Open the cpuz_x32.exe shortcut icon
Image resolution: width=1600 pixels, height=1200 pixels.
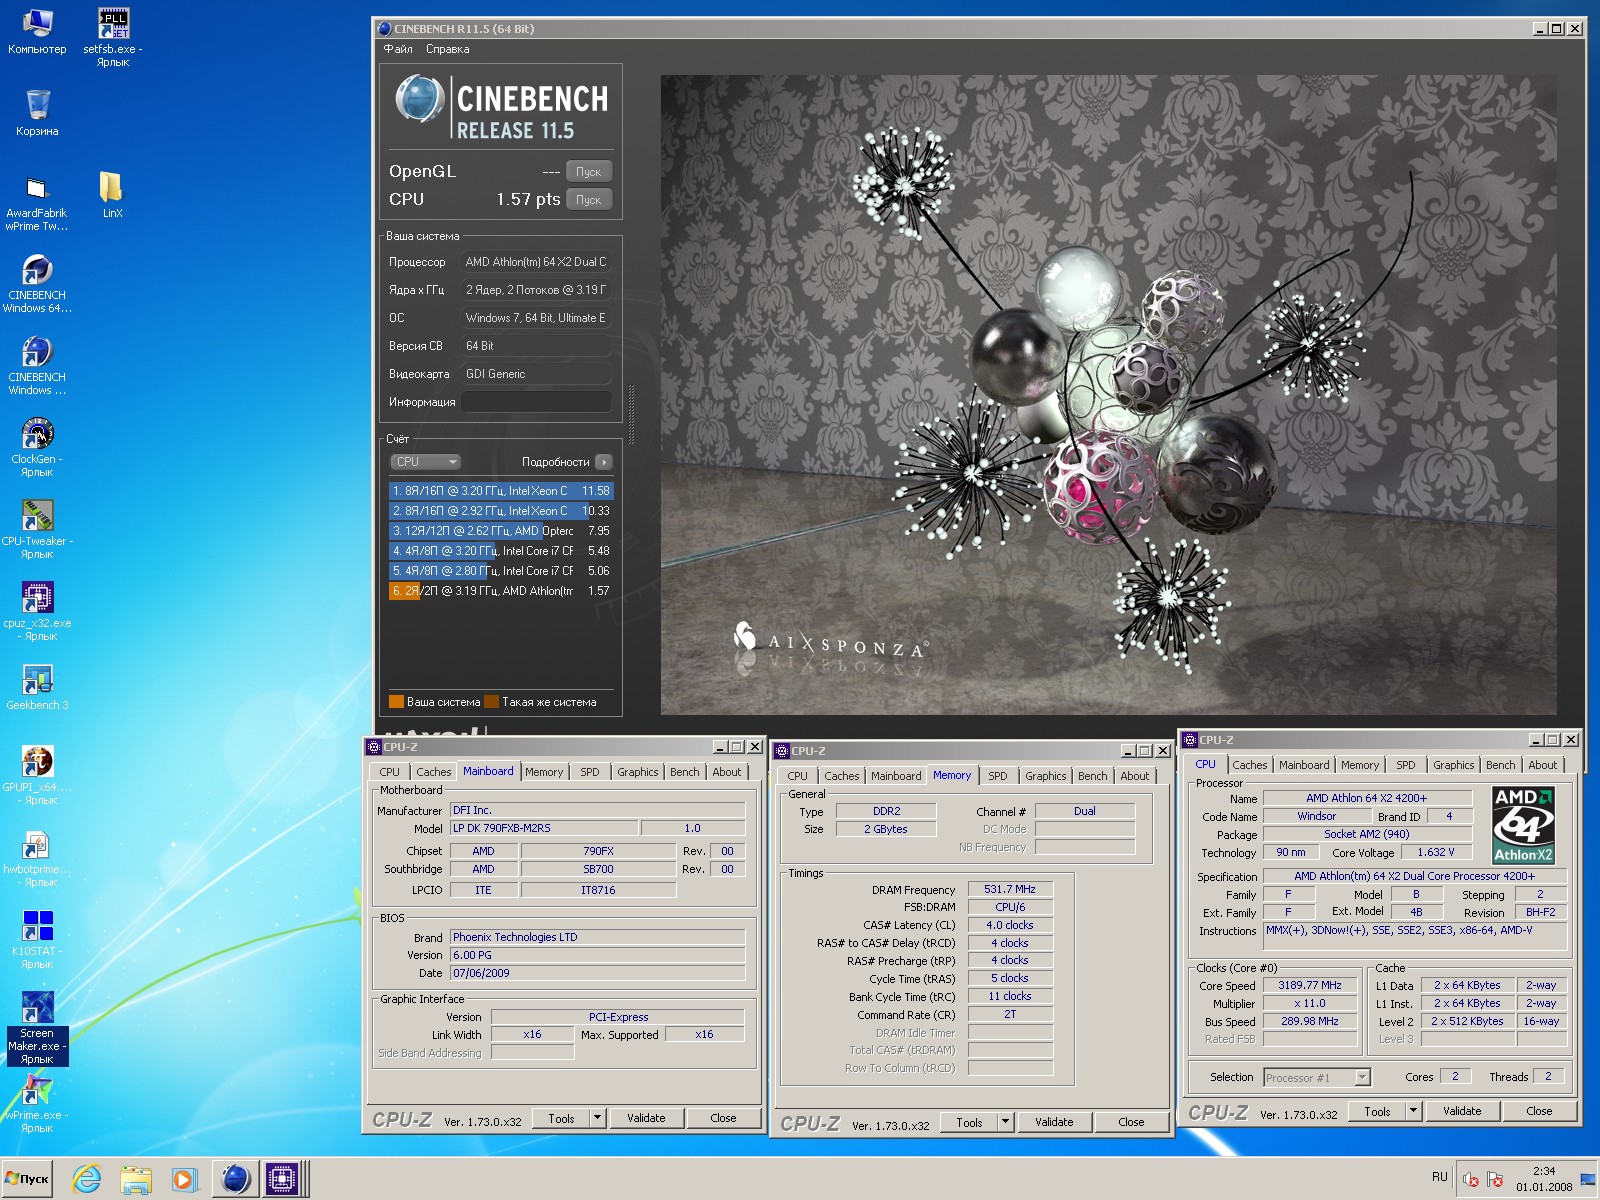click(x=37, y=612)
